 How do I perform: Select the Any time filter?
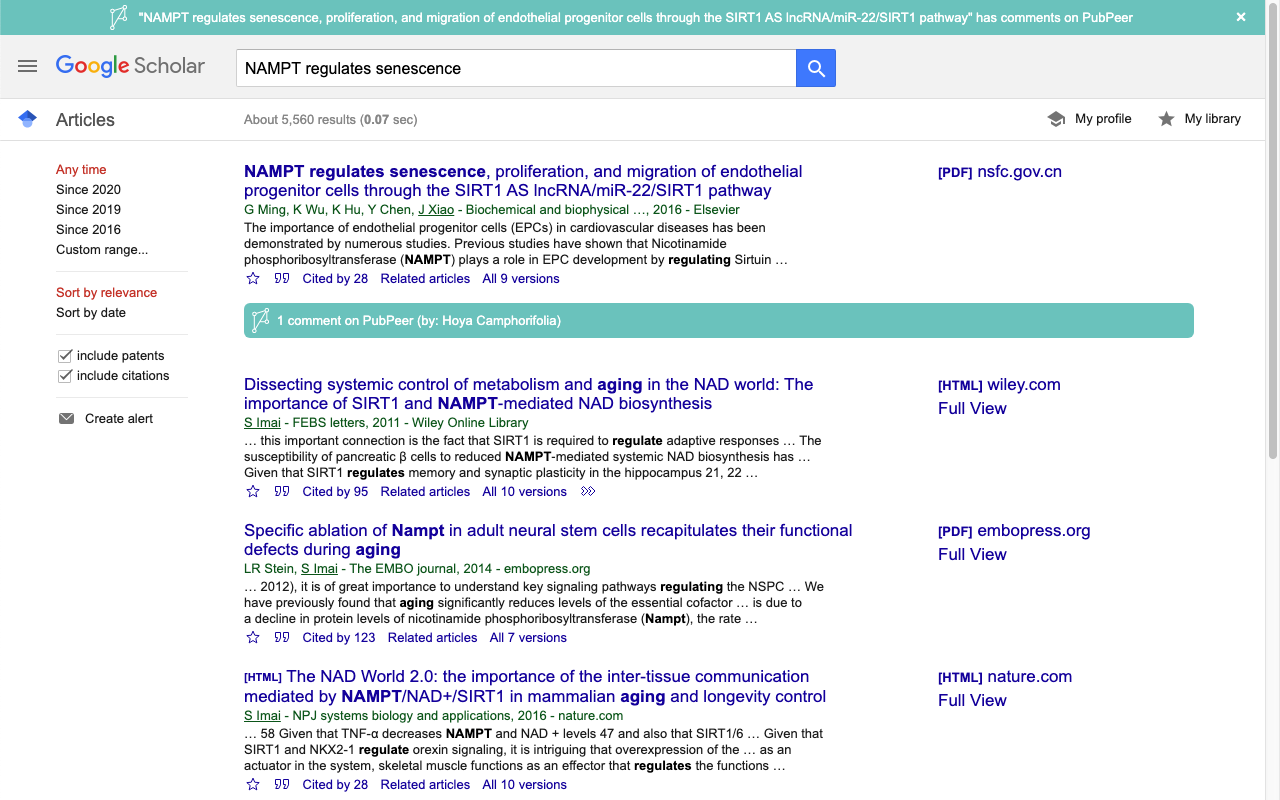tap(81, 170)
